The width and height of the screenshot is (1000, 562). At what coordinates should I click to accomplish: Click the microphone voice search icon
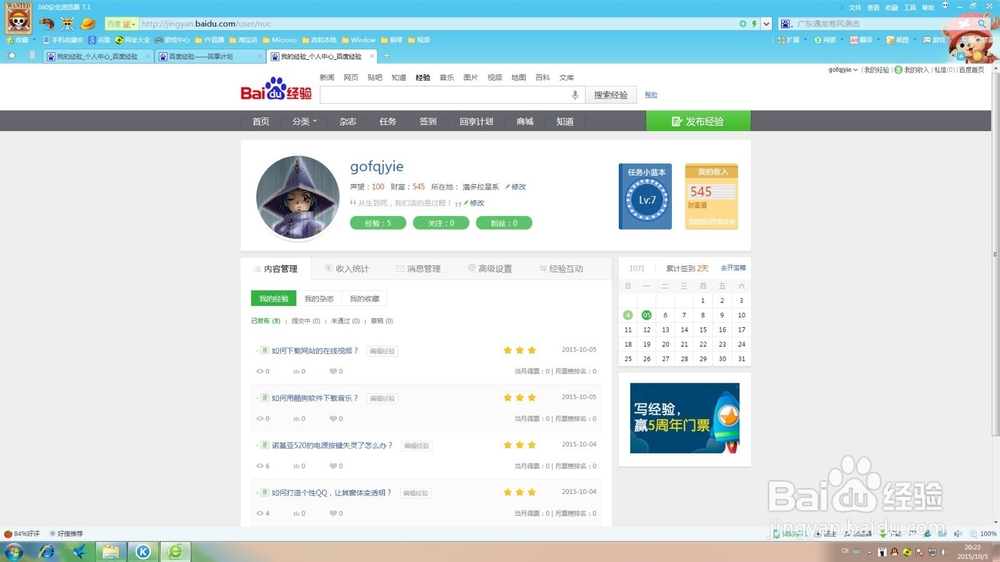(x=575, y=95)
